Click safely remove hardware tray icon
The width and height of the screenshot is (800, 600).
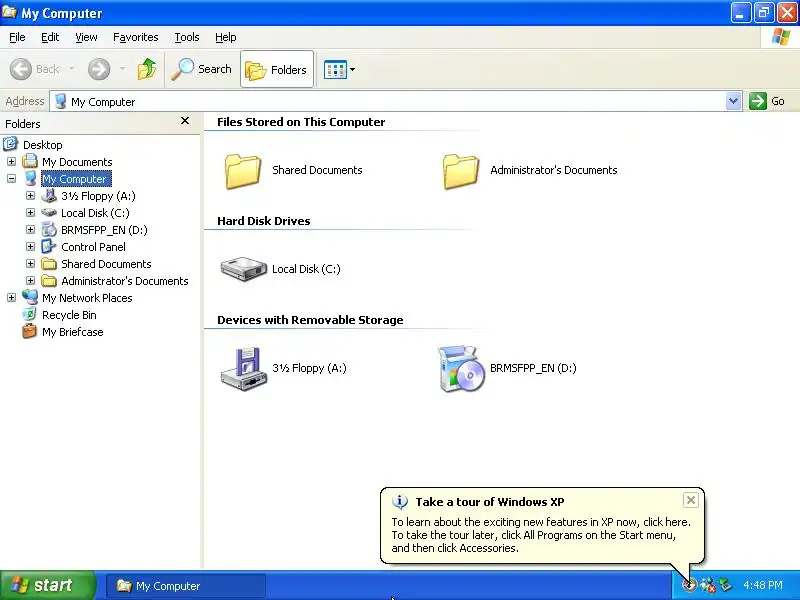[x=725, y=585]
